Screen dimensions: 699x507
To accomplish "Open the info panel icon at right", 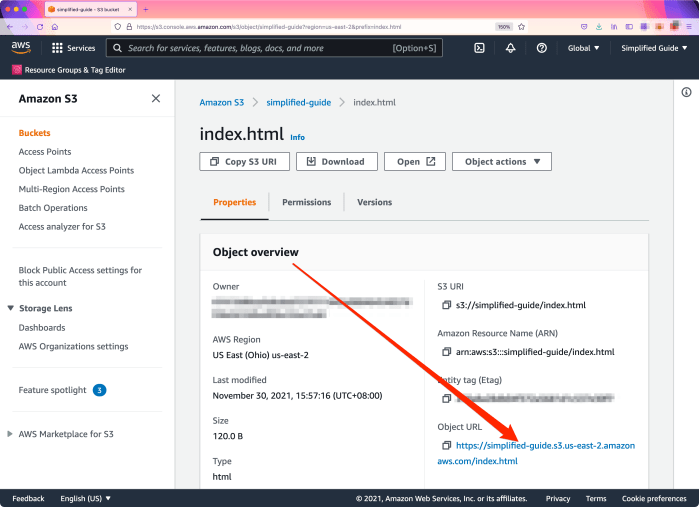I will click(x=687, y=92).
